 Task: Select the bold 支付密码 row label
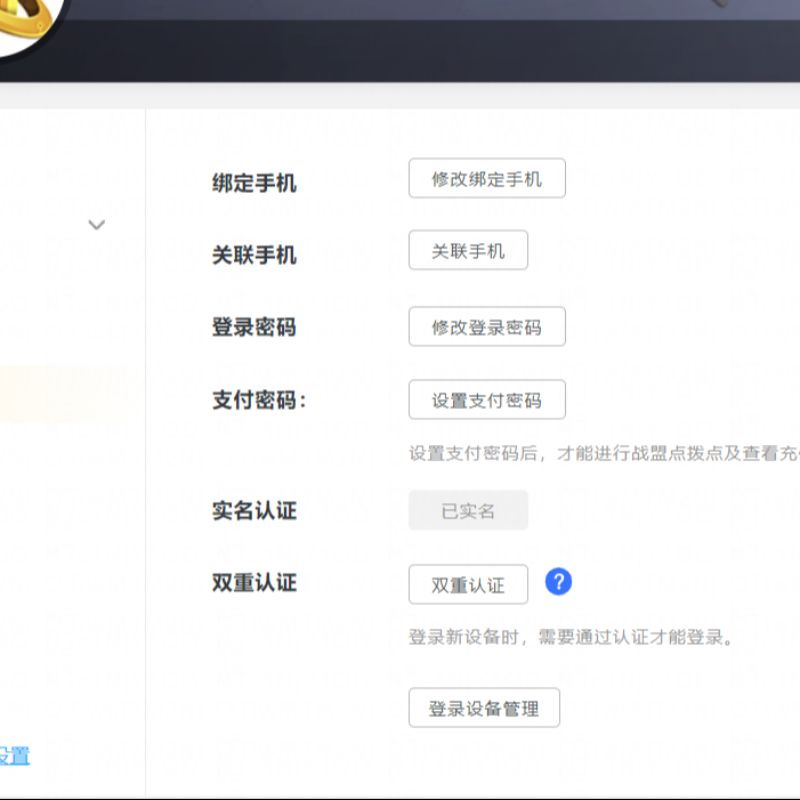point(258,400)
